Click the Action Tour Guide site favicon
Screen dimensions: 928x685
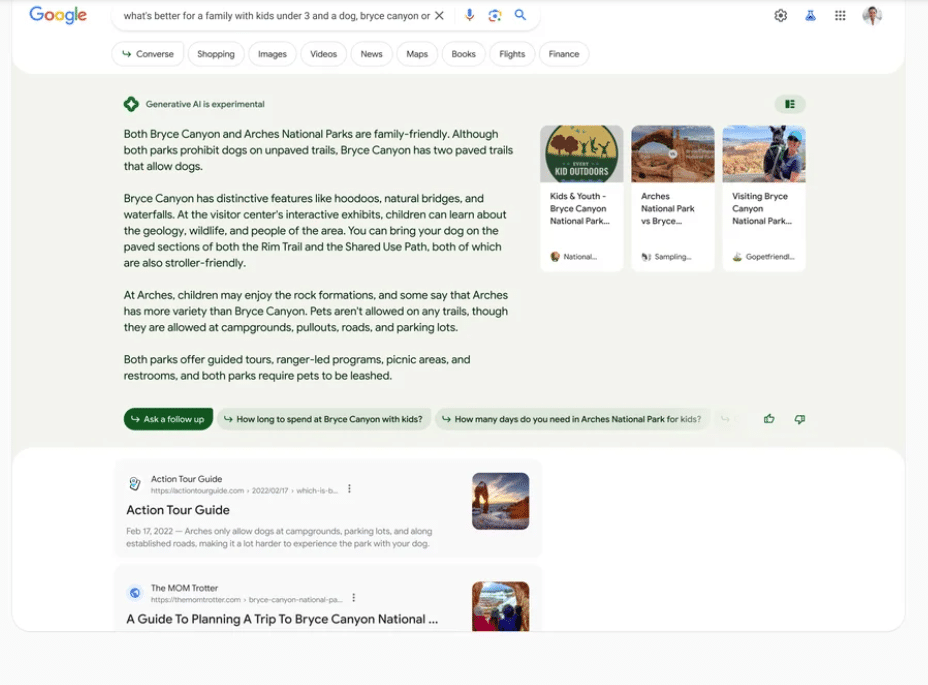click(x=135, y=484)
